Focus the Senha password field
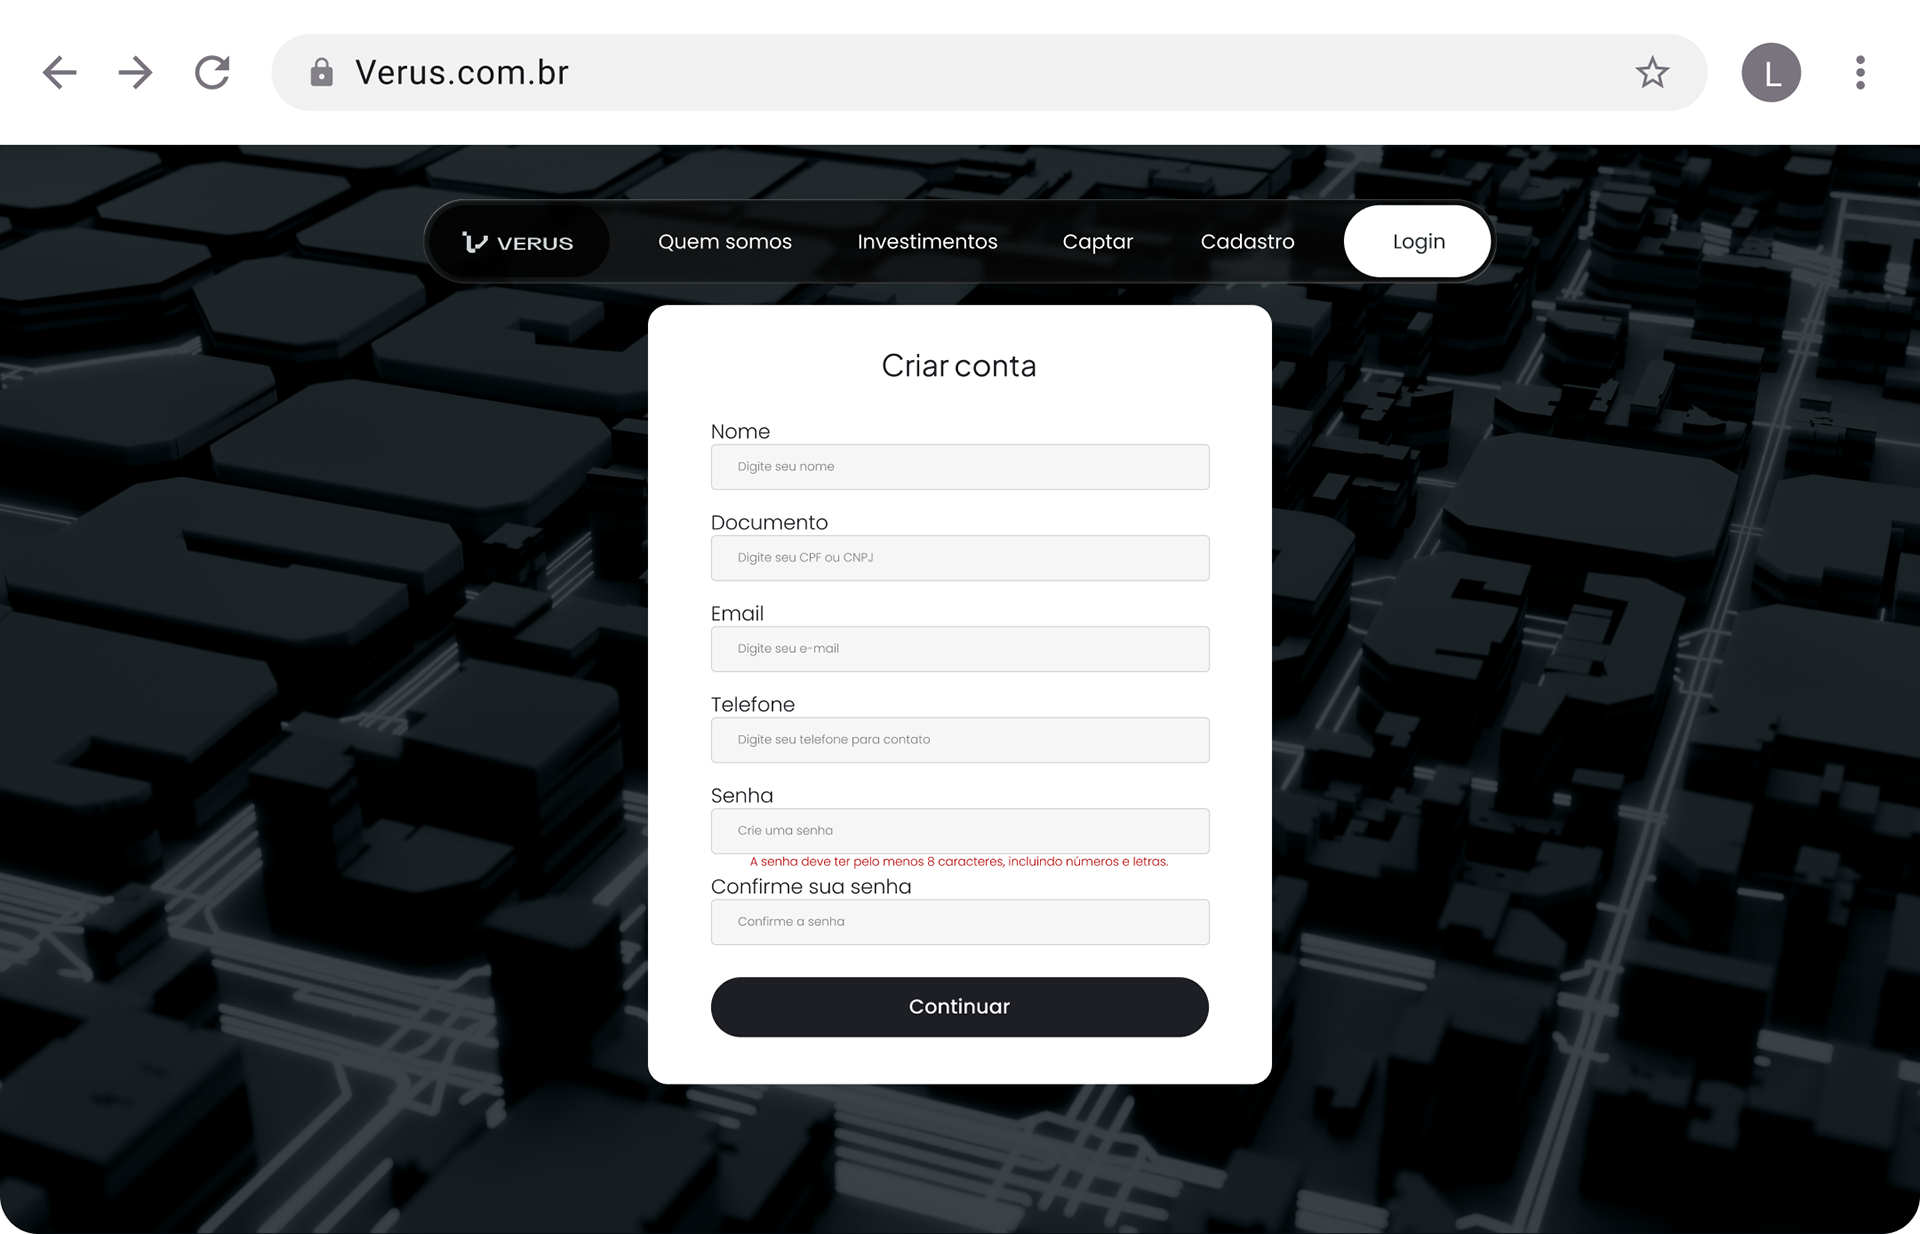Viewport: 1920px width, 1234px height. [x=960, y=831]
